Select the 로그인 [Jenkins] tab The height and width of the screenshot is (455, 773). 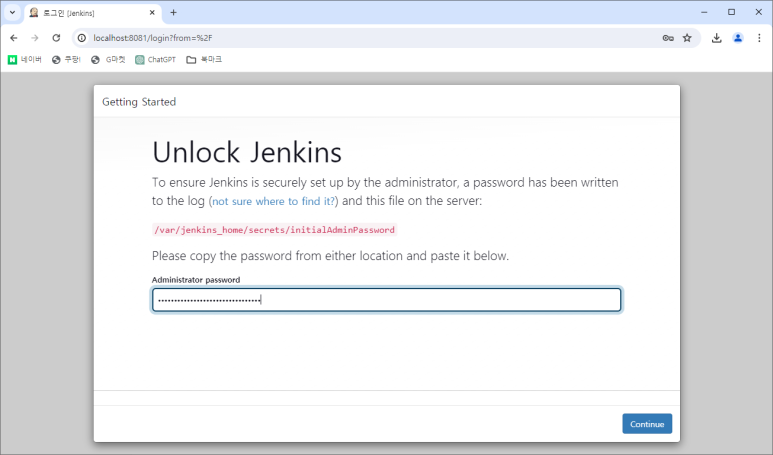coord(93,13)
